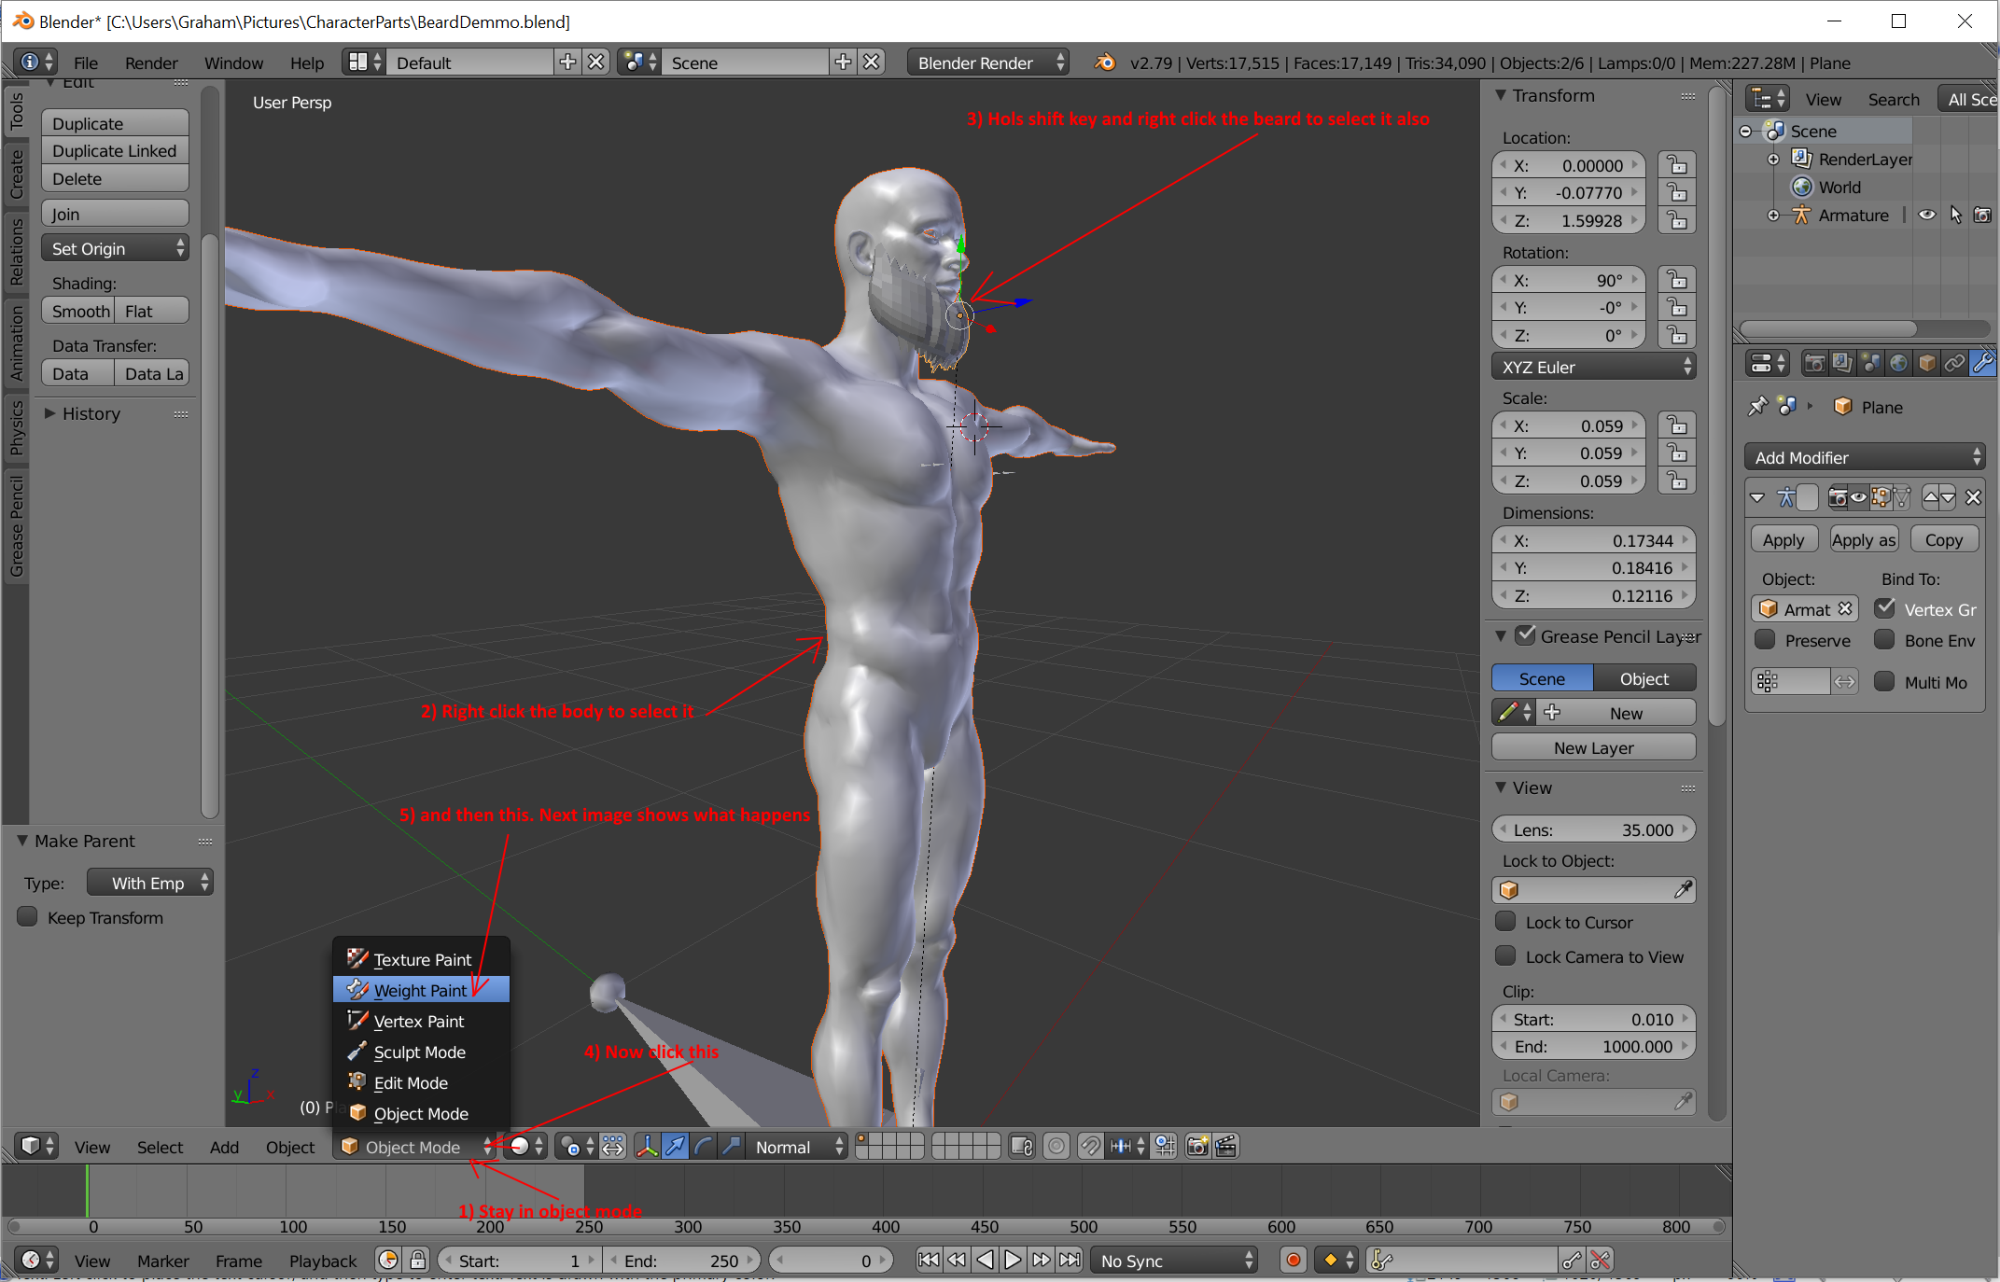
Task: Expand the Armature tree item in outliner
Action: (x=1773, y=215)
